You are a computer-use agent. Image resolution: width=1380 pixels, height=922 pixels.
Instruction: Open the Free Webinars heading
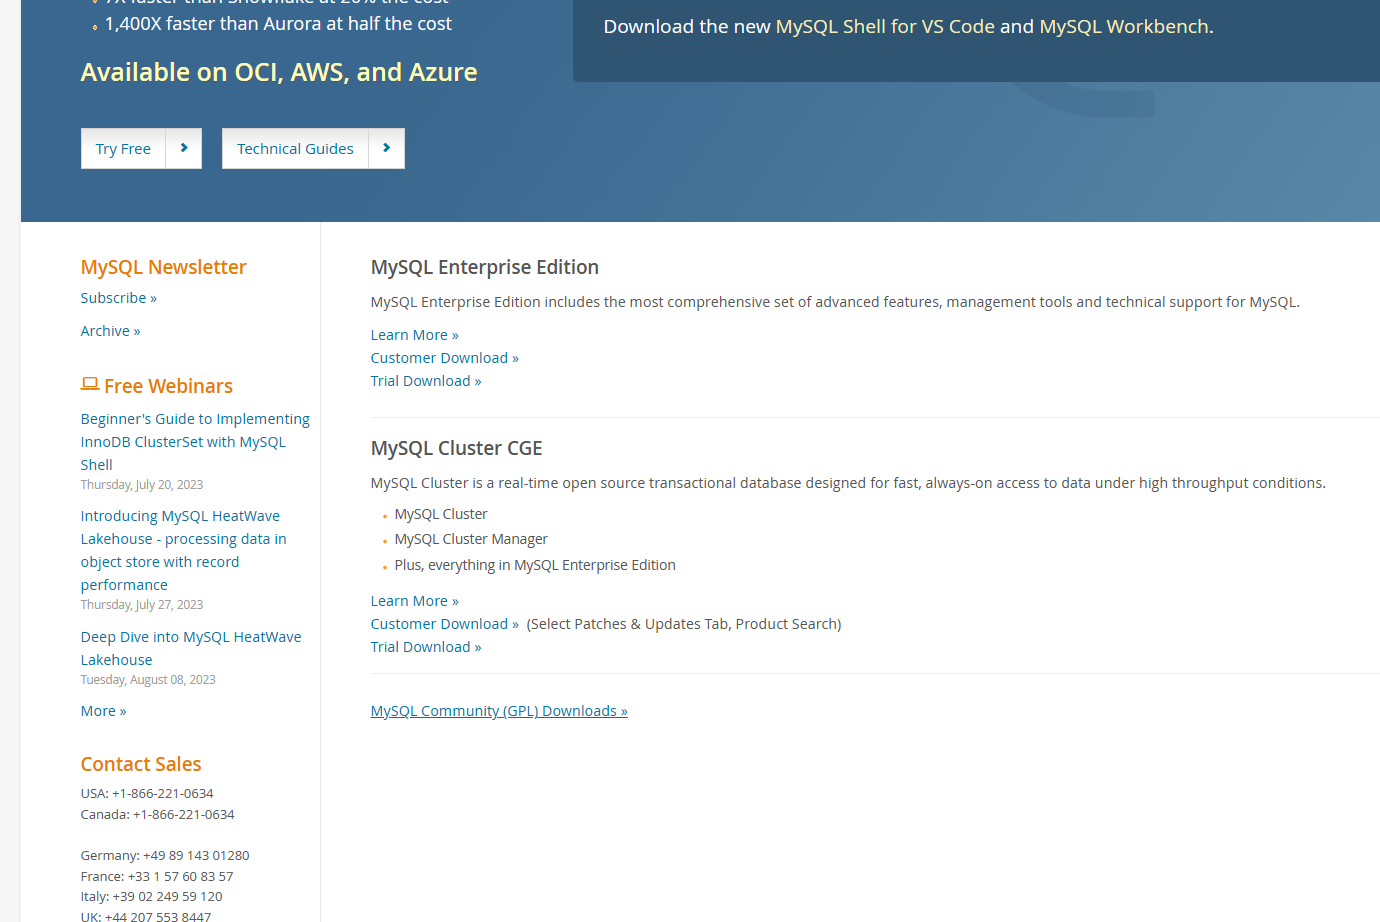point(168,386)
